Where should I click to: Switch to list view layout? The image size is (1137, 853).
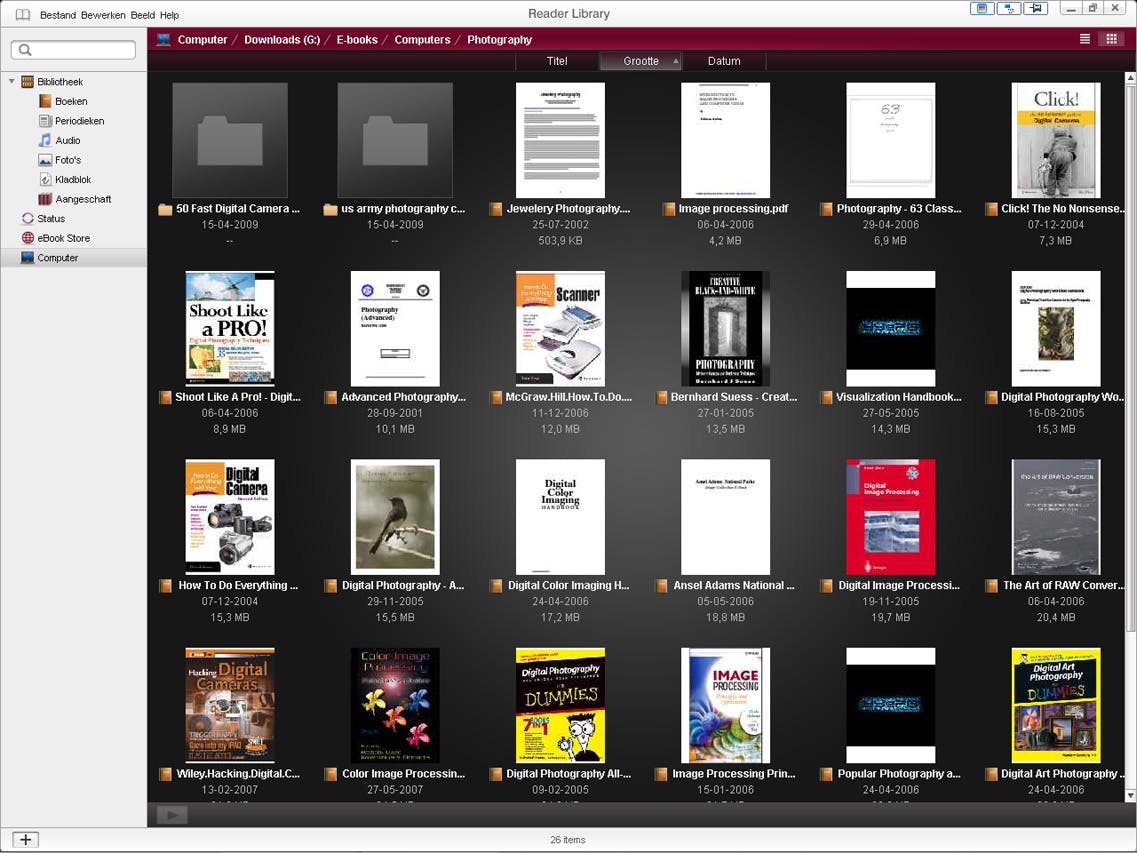click(1085, 39)
